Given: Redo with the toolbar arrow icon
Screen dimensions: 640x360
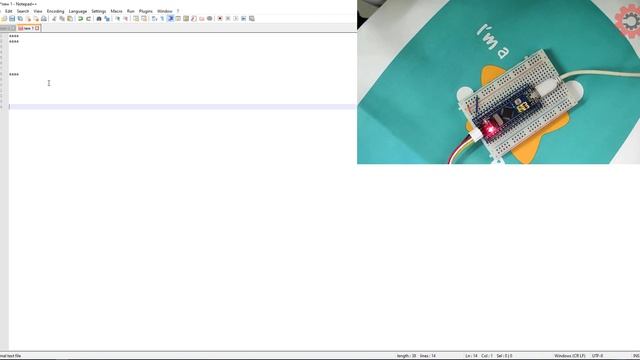Looking at the screenshot, I should coord(88,18).
